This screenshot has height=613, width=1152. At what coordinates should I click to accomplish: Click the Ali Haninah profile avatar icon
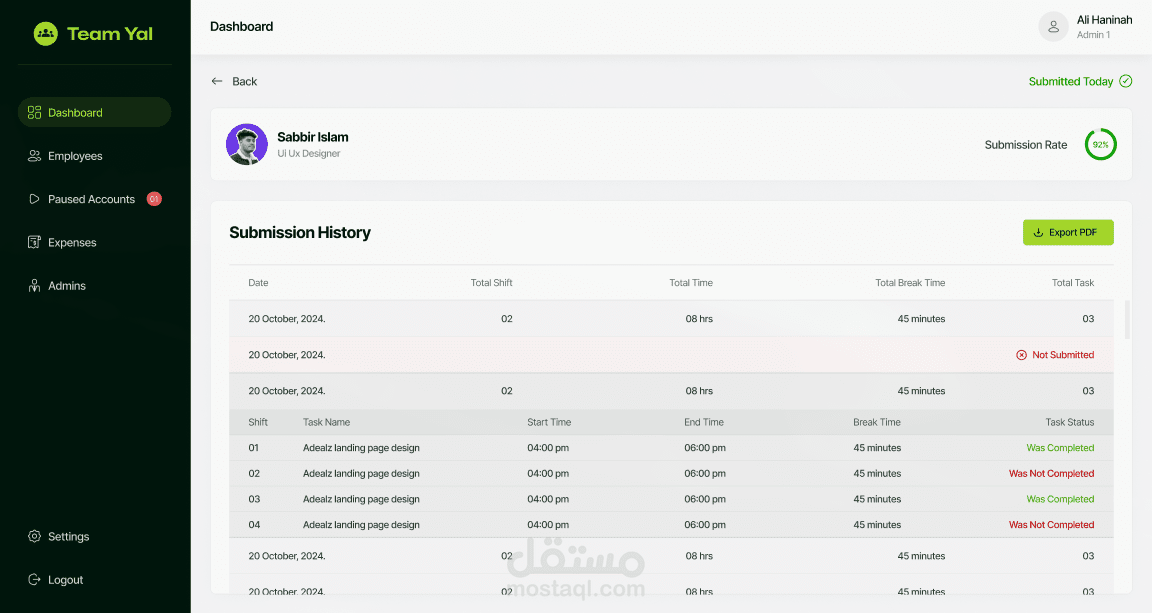pyautogui.click(x=1053, y=27)
